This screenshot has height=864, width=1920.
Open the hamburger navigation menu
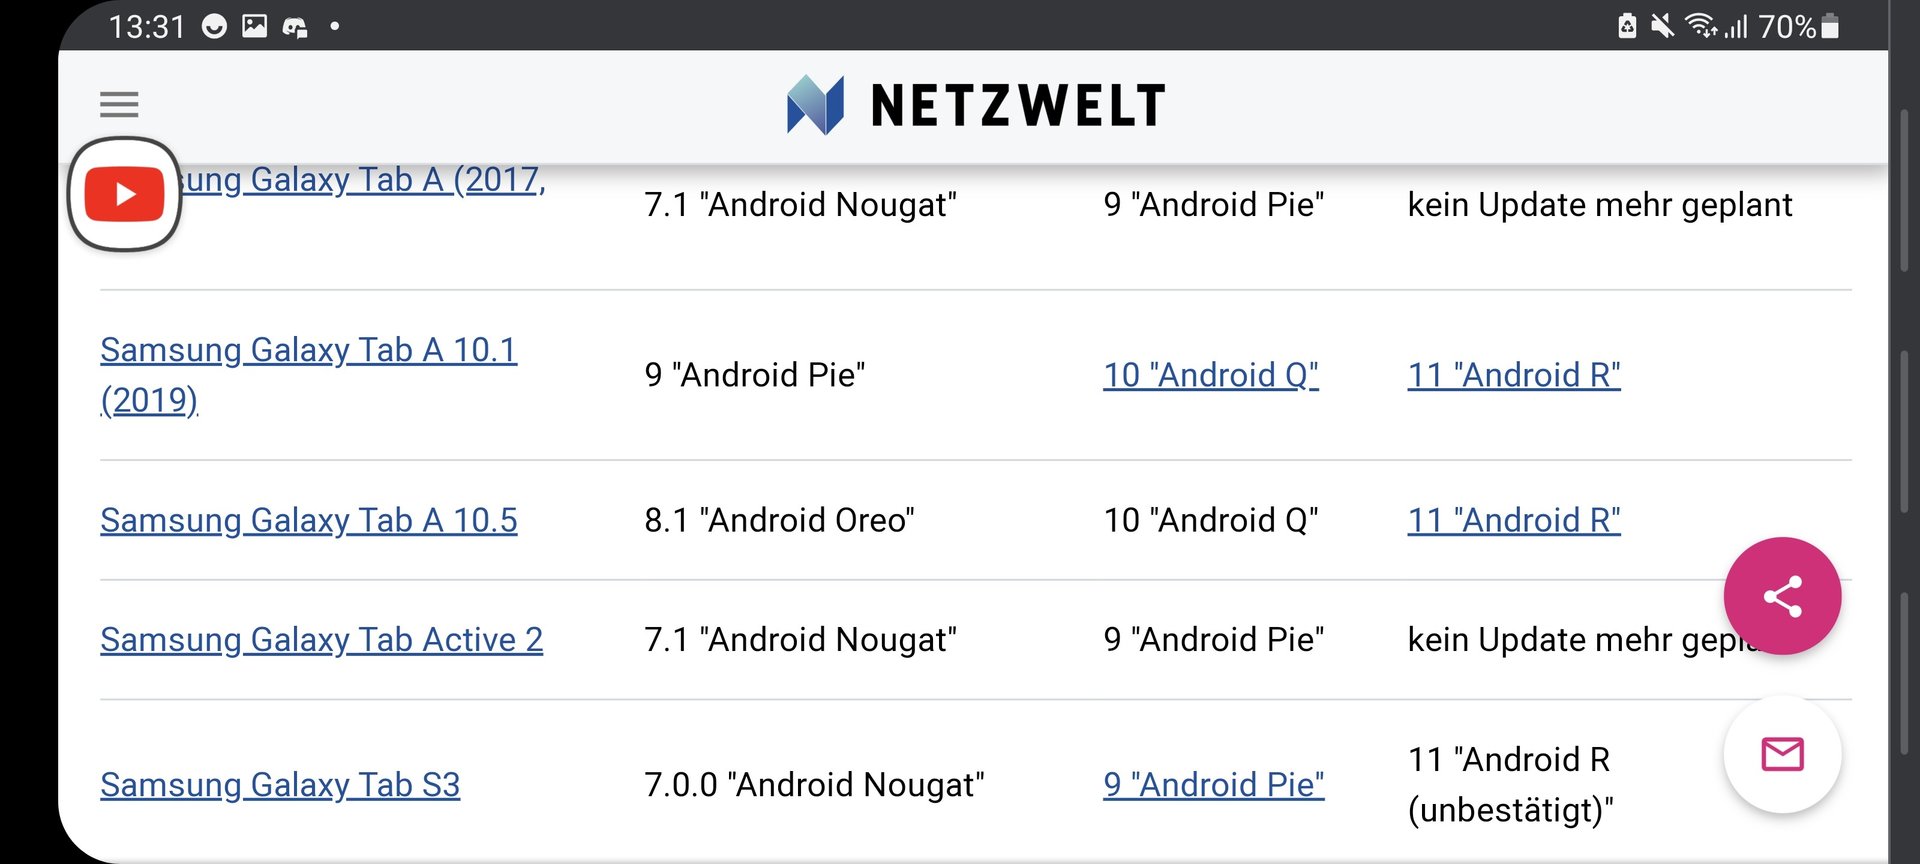point(119,104)
